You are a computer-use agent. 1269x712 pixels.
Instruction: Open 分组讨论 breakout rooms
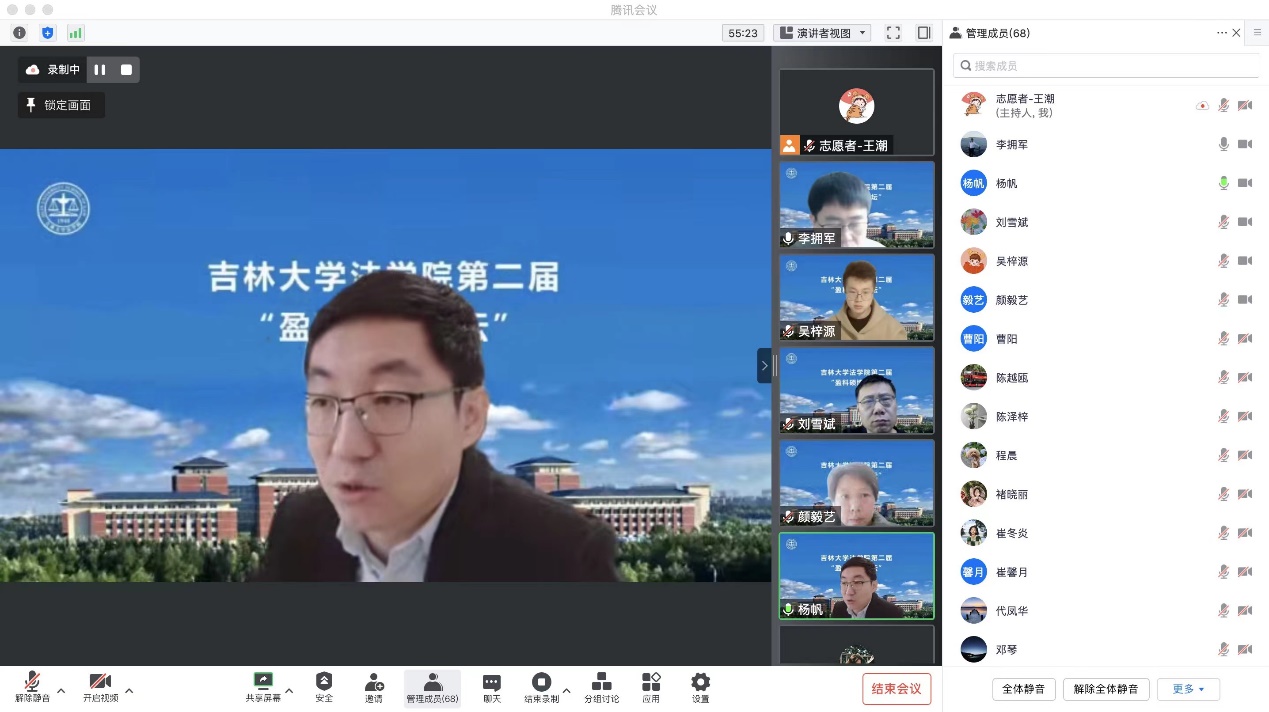pyautogui.click(x=602, y=687)
